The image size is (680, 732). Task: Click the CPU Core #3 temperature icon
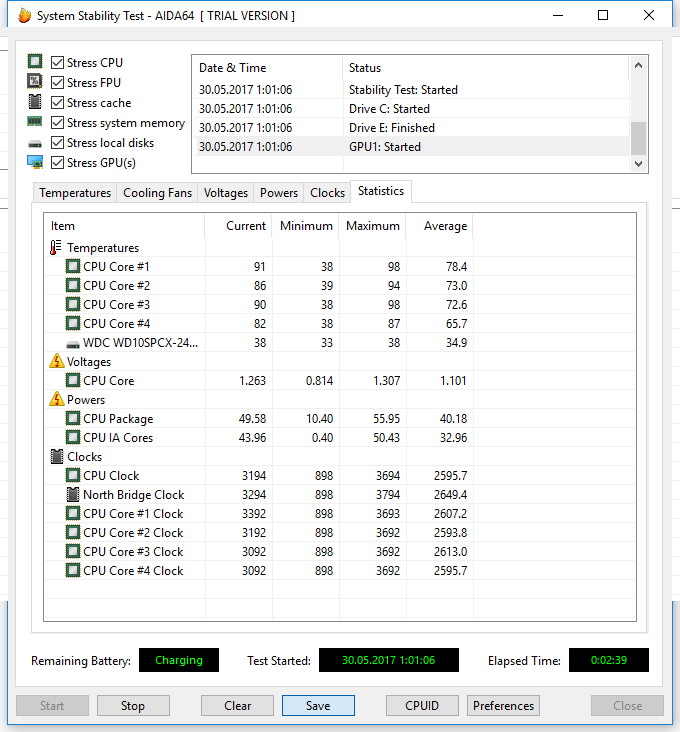pyautogui.click(x=73, y=304)
